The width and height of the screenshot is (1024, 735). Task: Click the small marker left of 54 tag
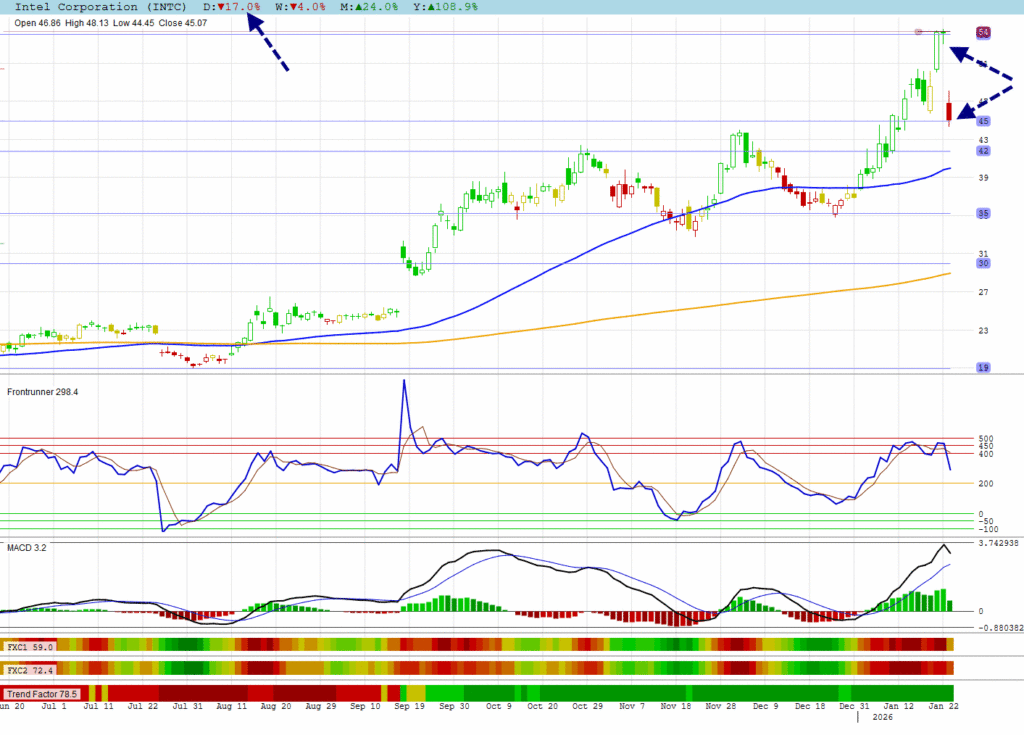point(918,33)
